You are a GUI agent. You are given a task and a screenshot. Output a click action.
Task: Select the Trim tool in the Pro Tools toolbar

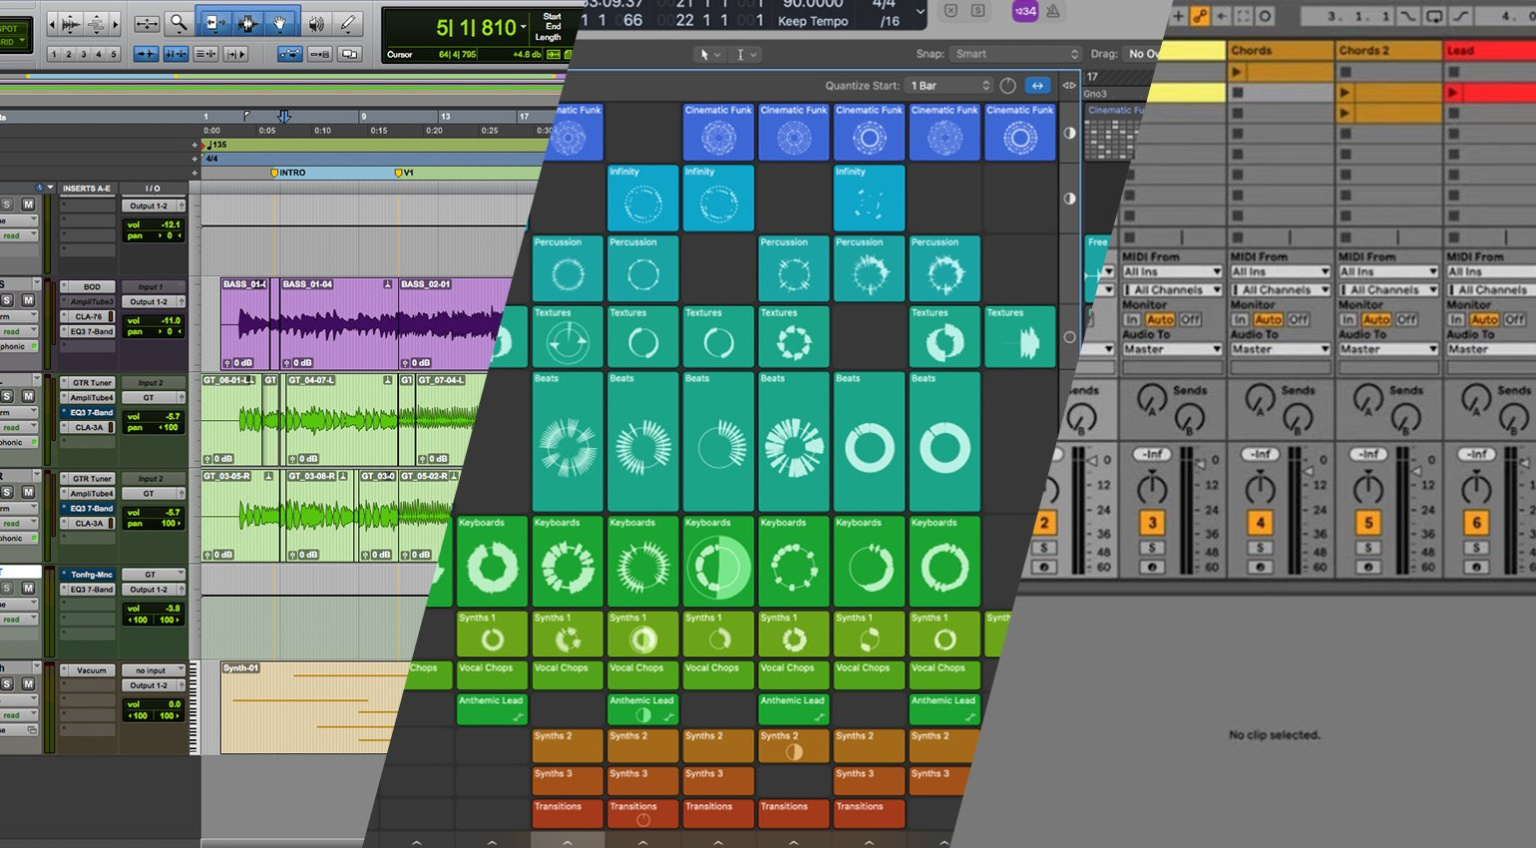point(215,23)
